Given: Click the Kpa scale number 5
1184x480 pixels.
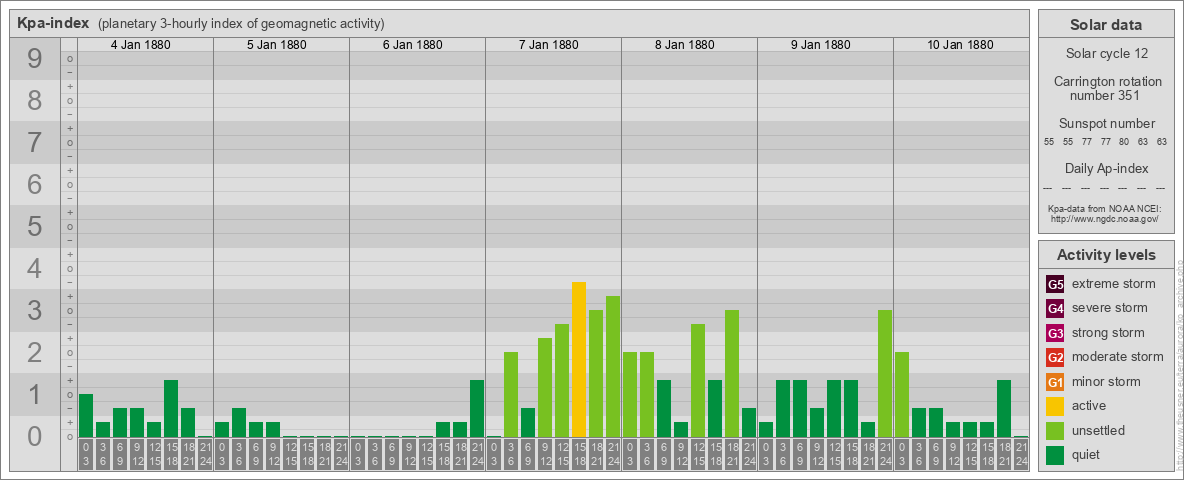Looking at the screenshot, I should point(35,226).
